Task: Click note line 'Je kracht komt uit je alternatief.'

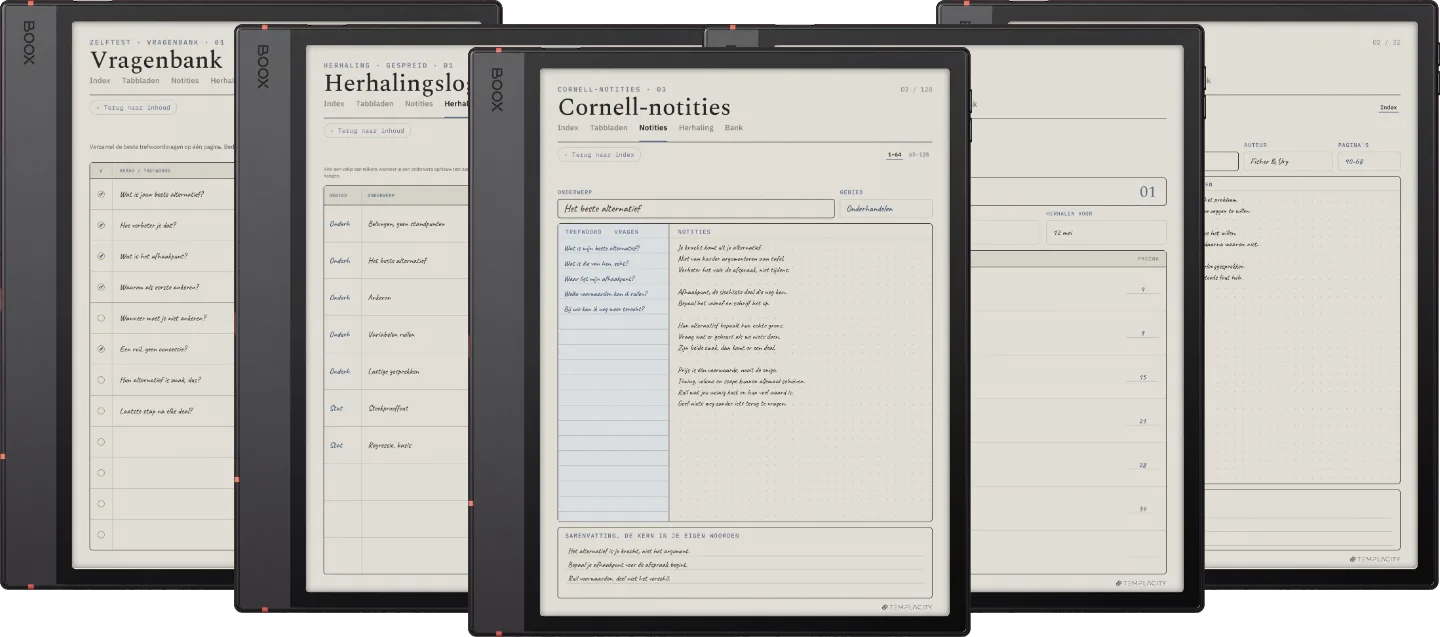Action: tap(720, 247)
